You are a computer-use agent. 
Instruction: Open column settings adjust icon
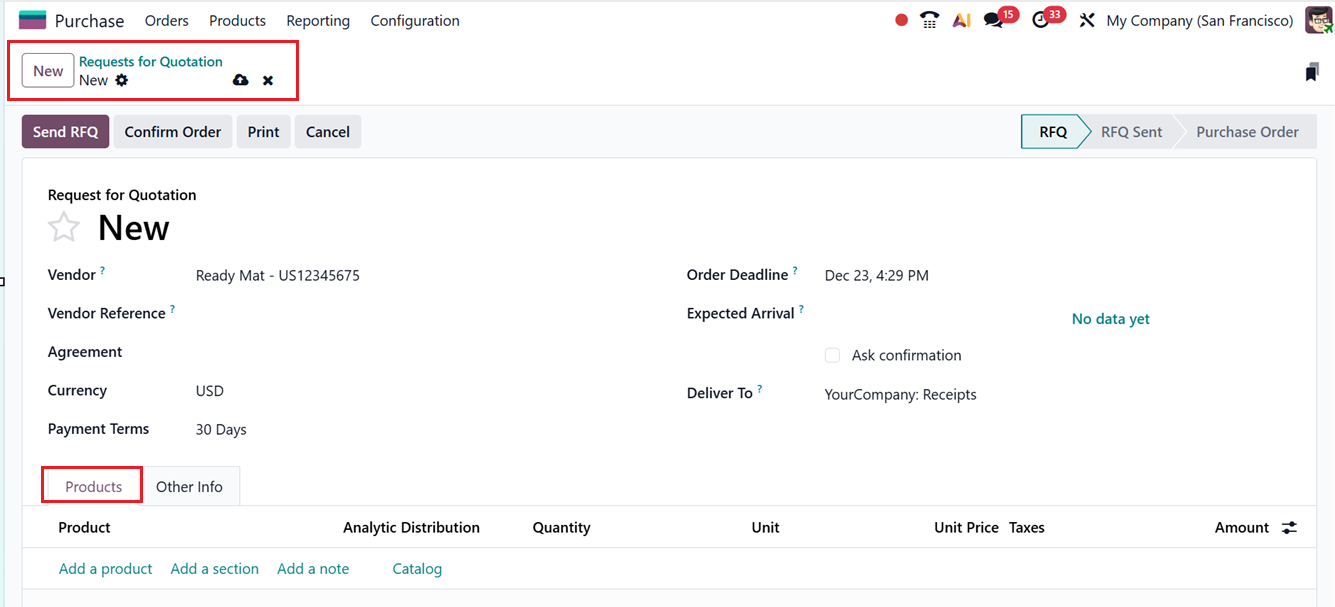1290,527
